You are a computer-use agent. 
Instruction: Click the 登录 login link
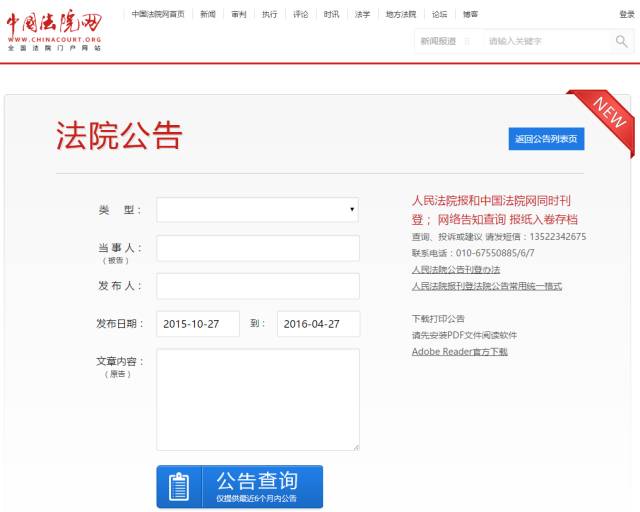click(627, 14)
